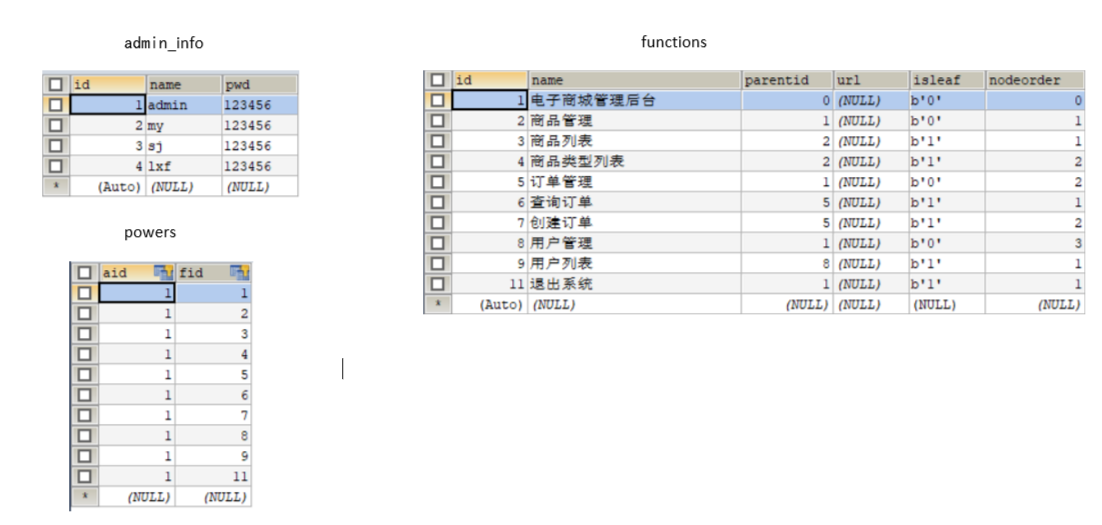Select the parentid cell of 用户列表 row

click(x=787, y=264)
